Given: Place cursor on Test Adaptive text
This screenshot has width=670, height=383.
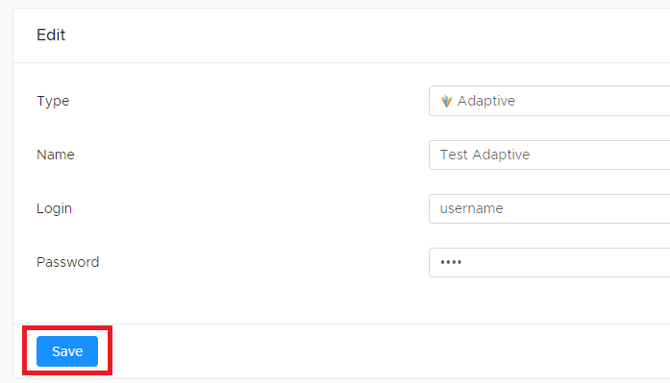Looking at the screenshot, I should (x=485, y=155).
